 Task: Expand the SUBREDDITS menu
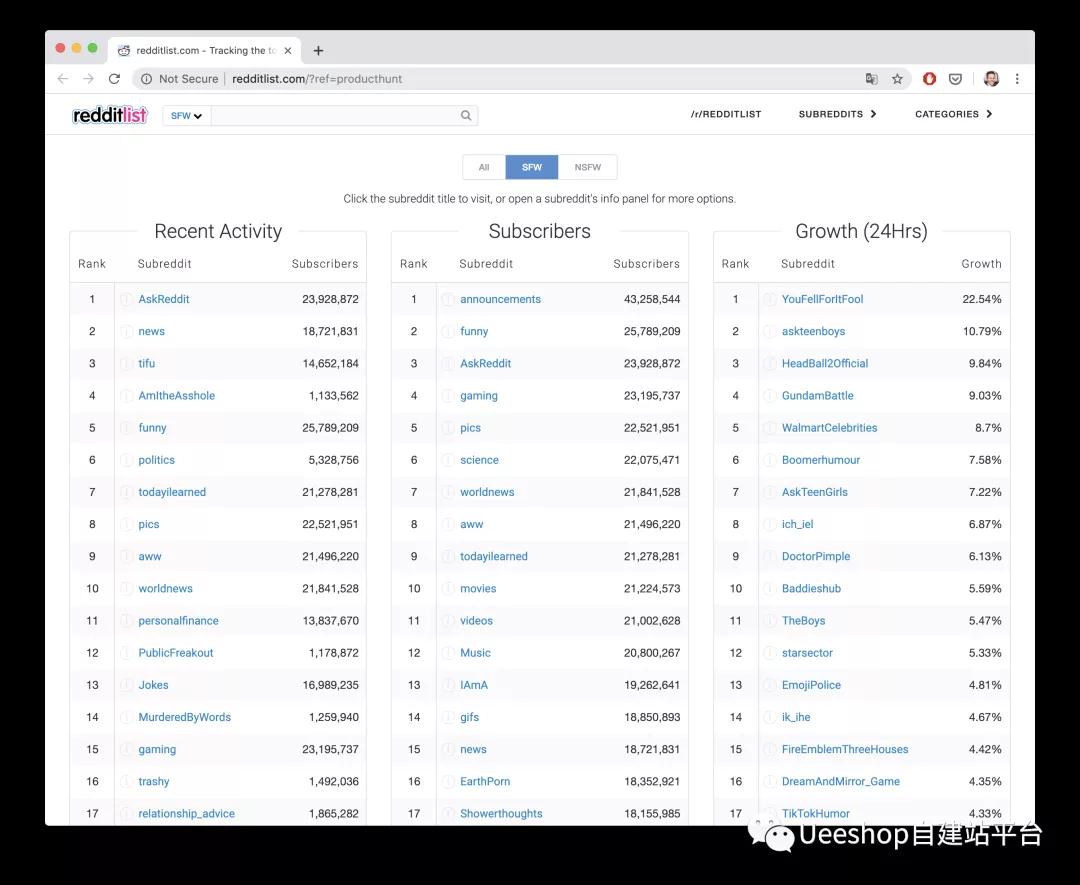pos(837,114)
